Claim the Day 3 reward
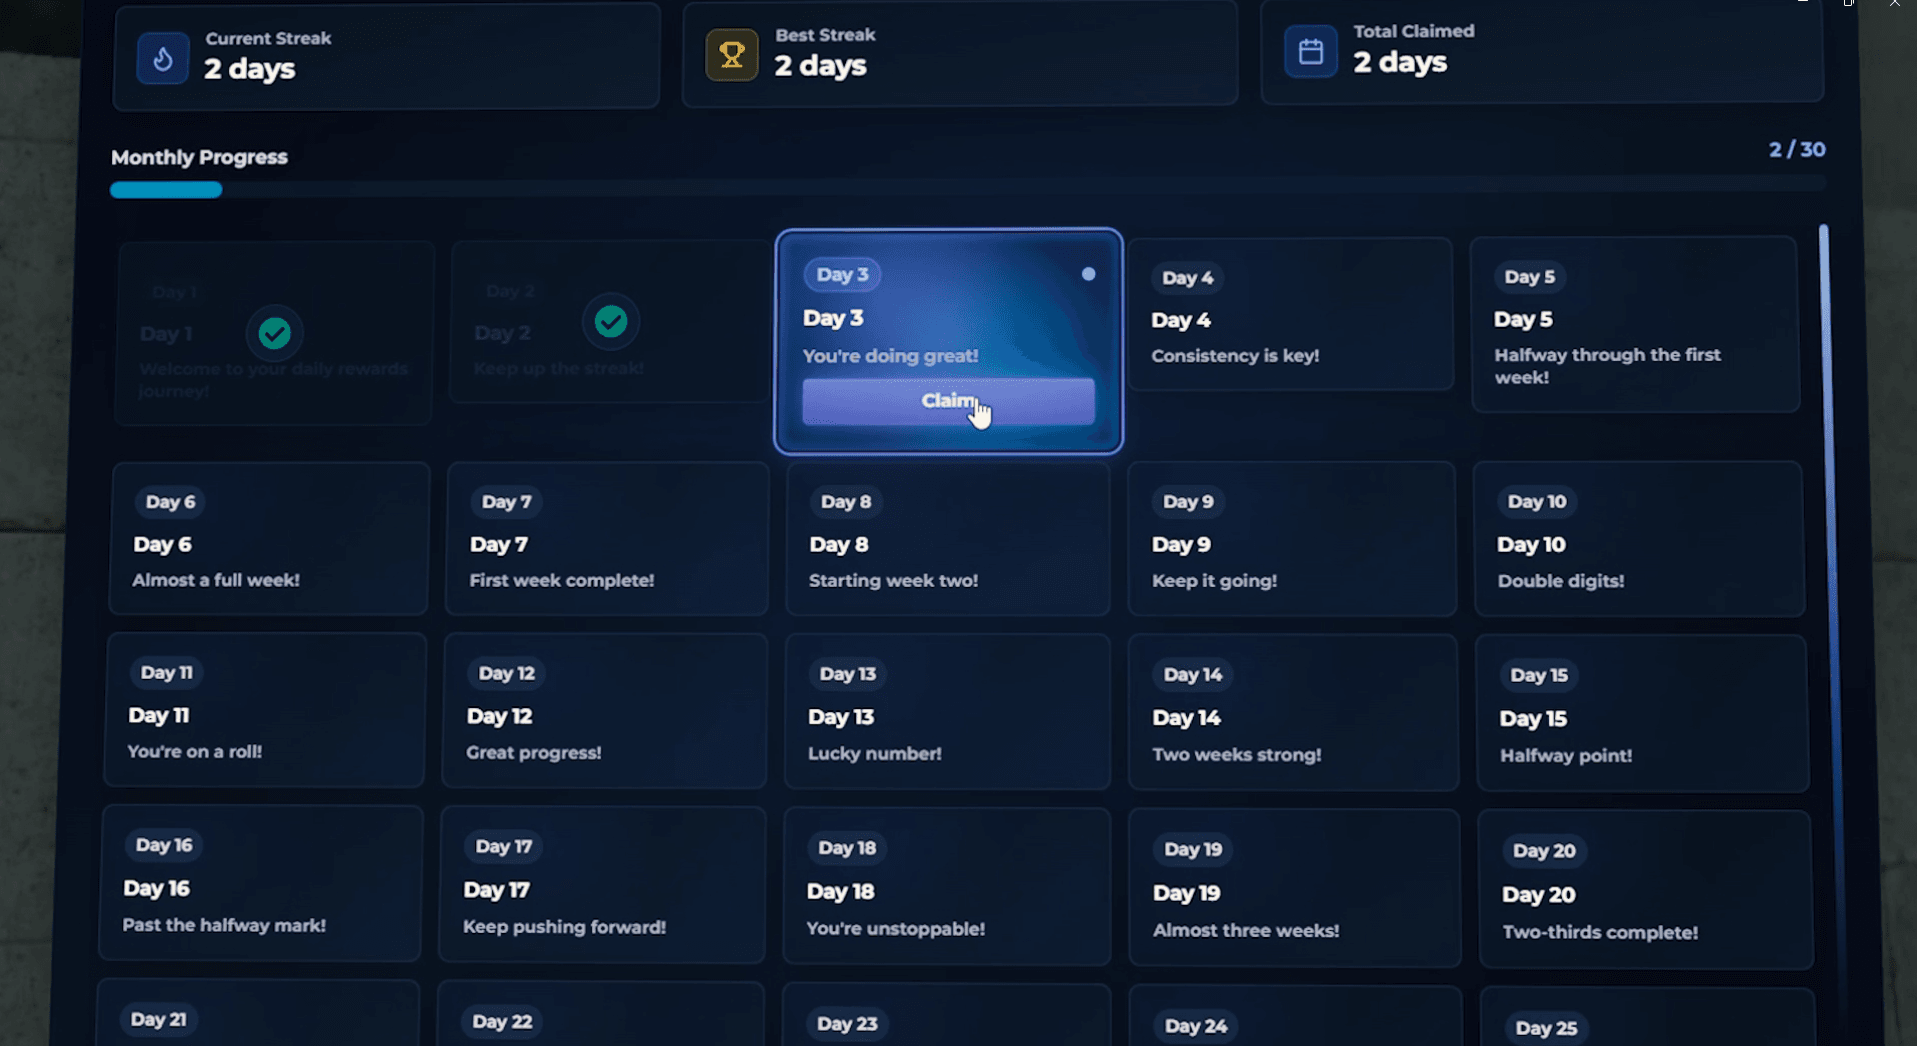The width and height of the screenshot is (1917, 1046). coord(947,401)
